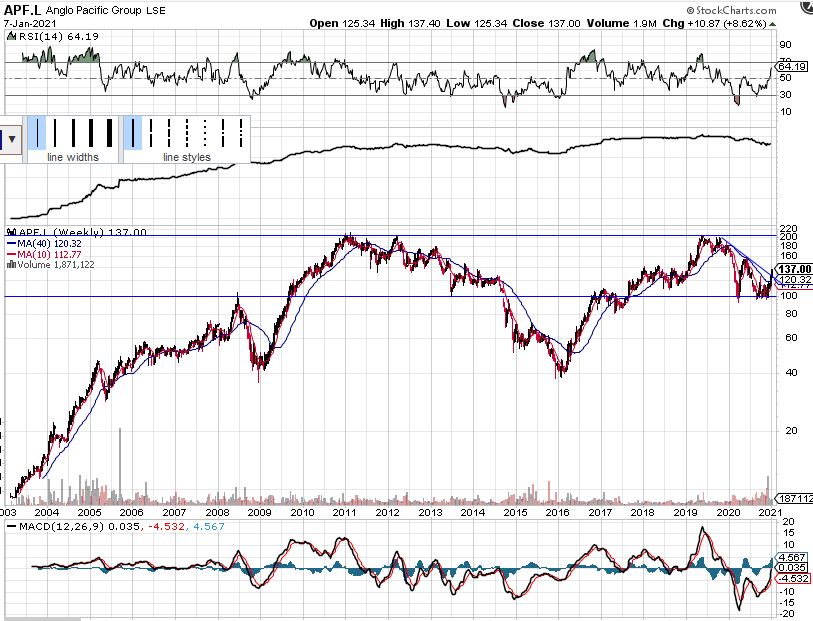Click the MACD(12,26,9) legend label

(61, 527)
